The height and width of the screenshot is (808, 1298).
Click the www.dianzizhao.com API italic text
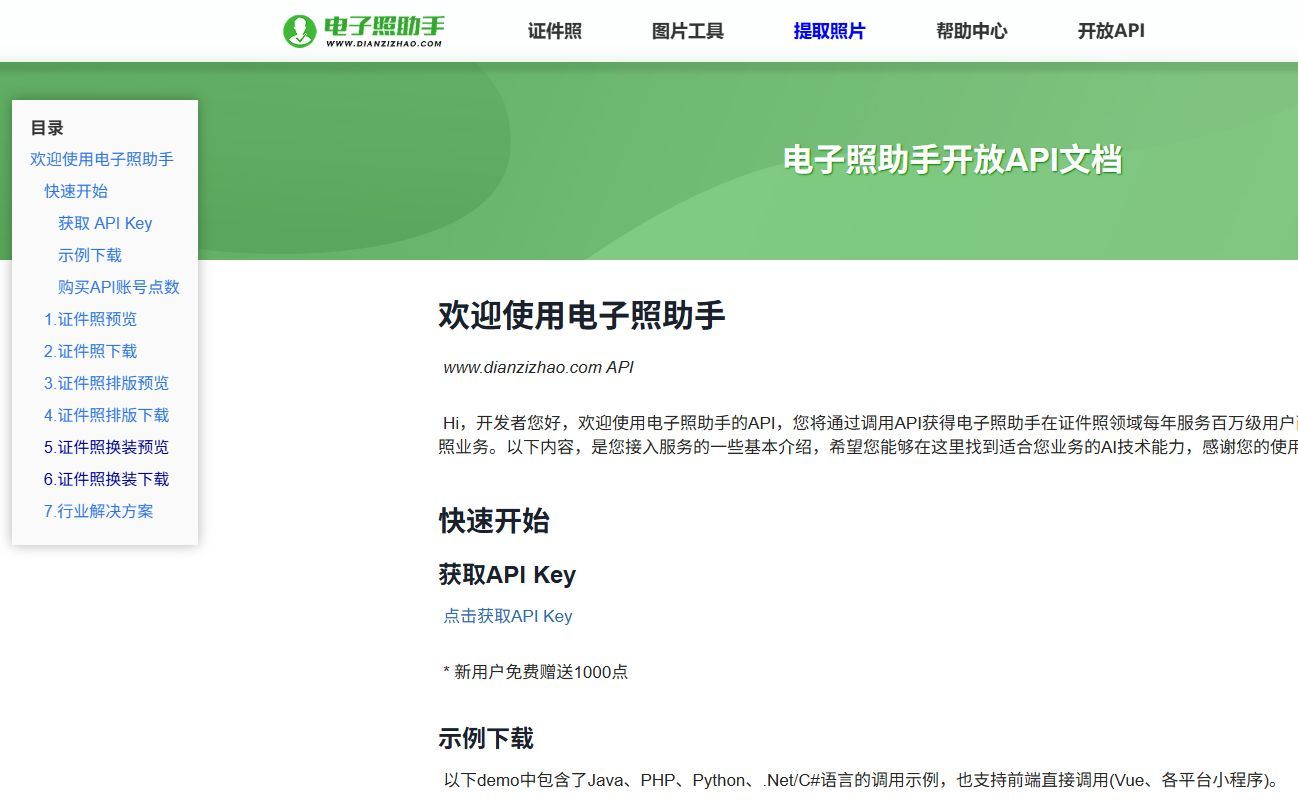[x=538, y=367]
